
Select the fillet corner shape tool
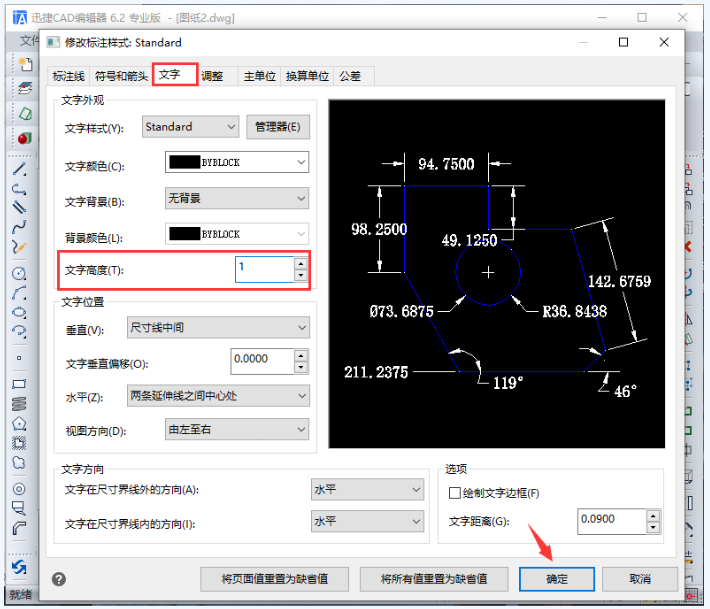[19, 528]
